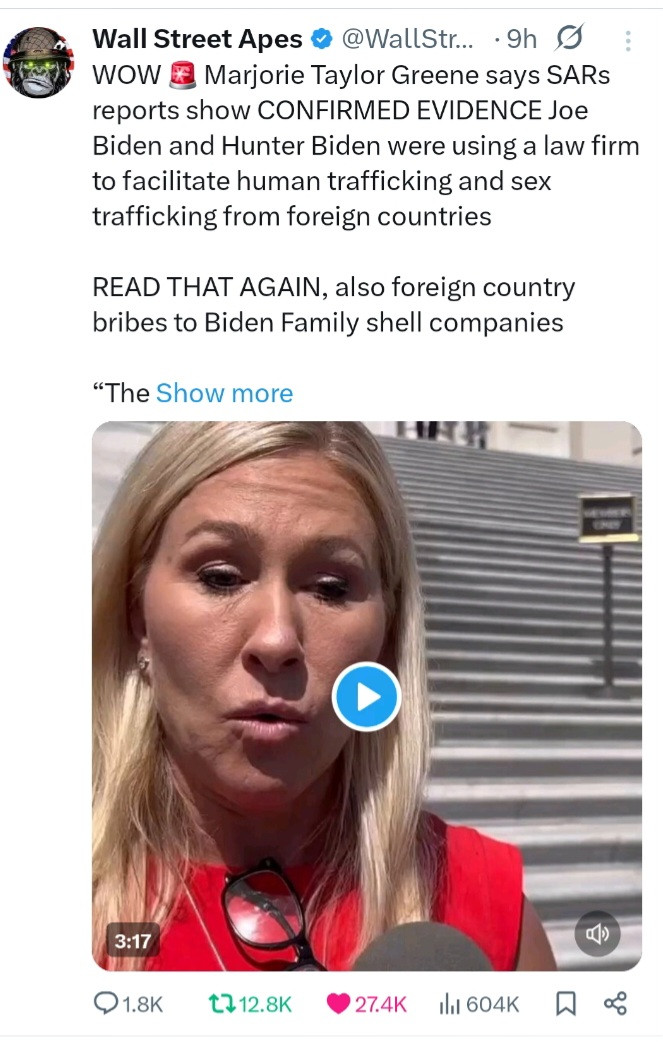Open the gorilla profile avatar

(x=39, y=62)
